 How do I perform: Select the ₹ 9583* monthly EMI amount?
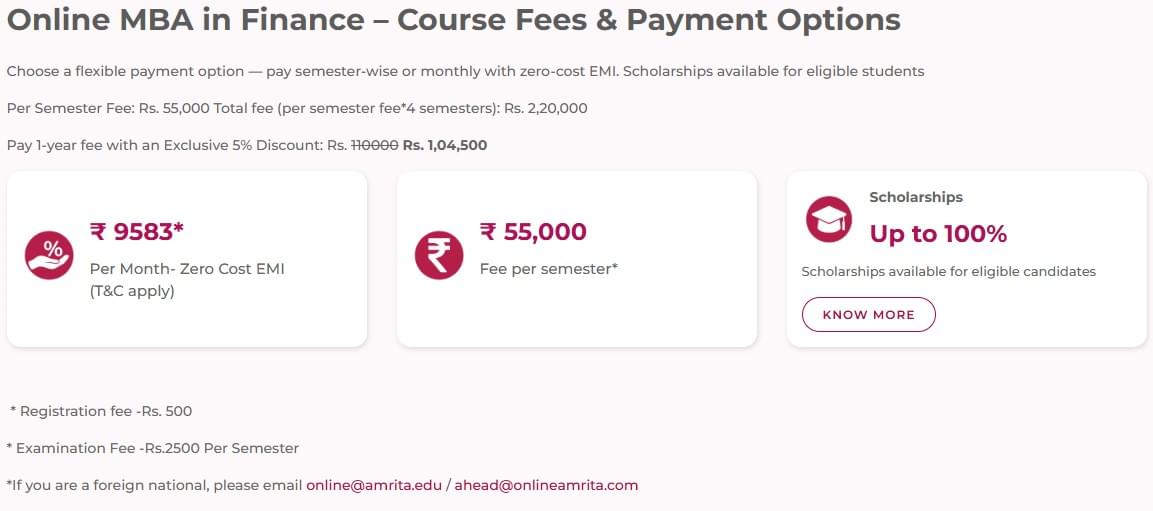point(137,232)
